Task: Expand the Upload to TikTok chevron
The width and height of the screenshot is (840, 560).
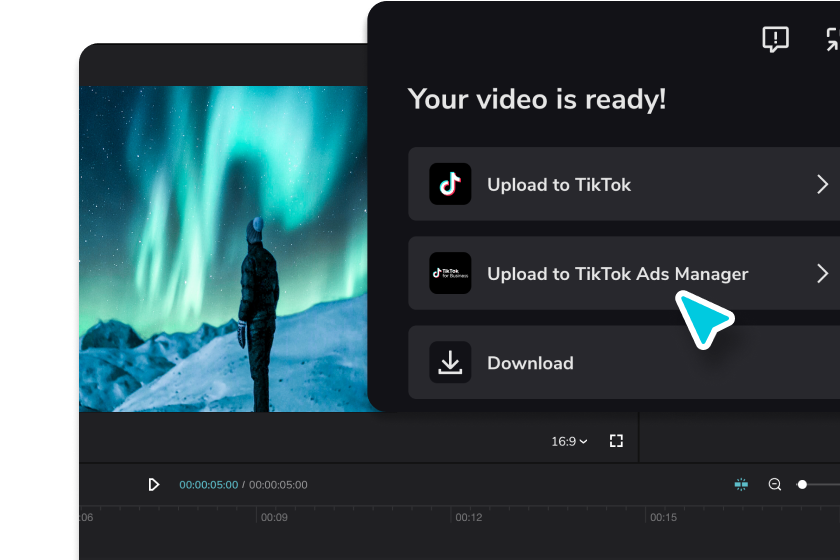Action: 822,184
